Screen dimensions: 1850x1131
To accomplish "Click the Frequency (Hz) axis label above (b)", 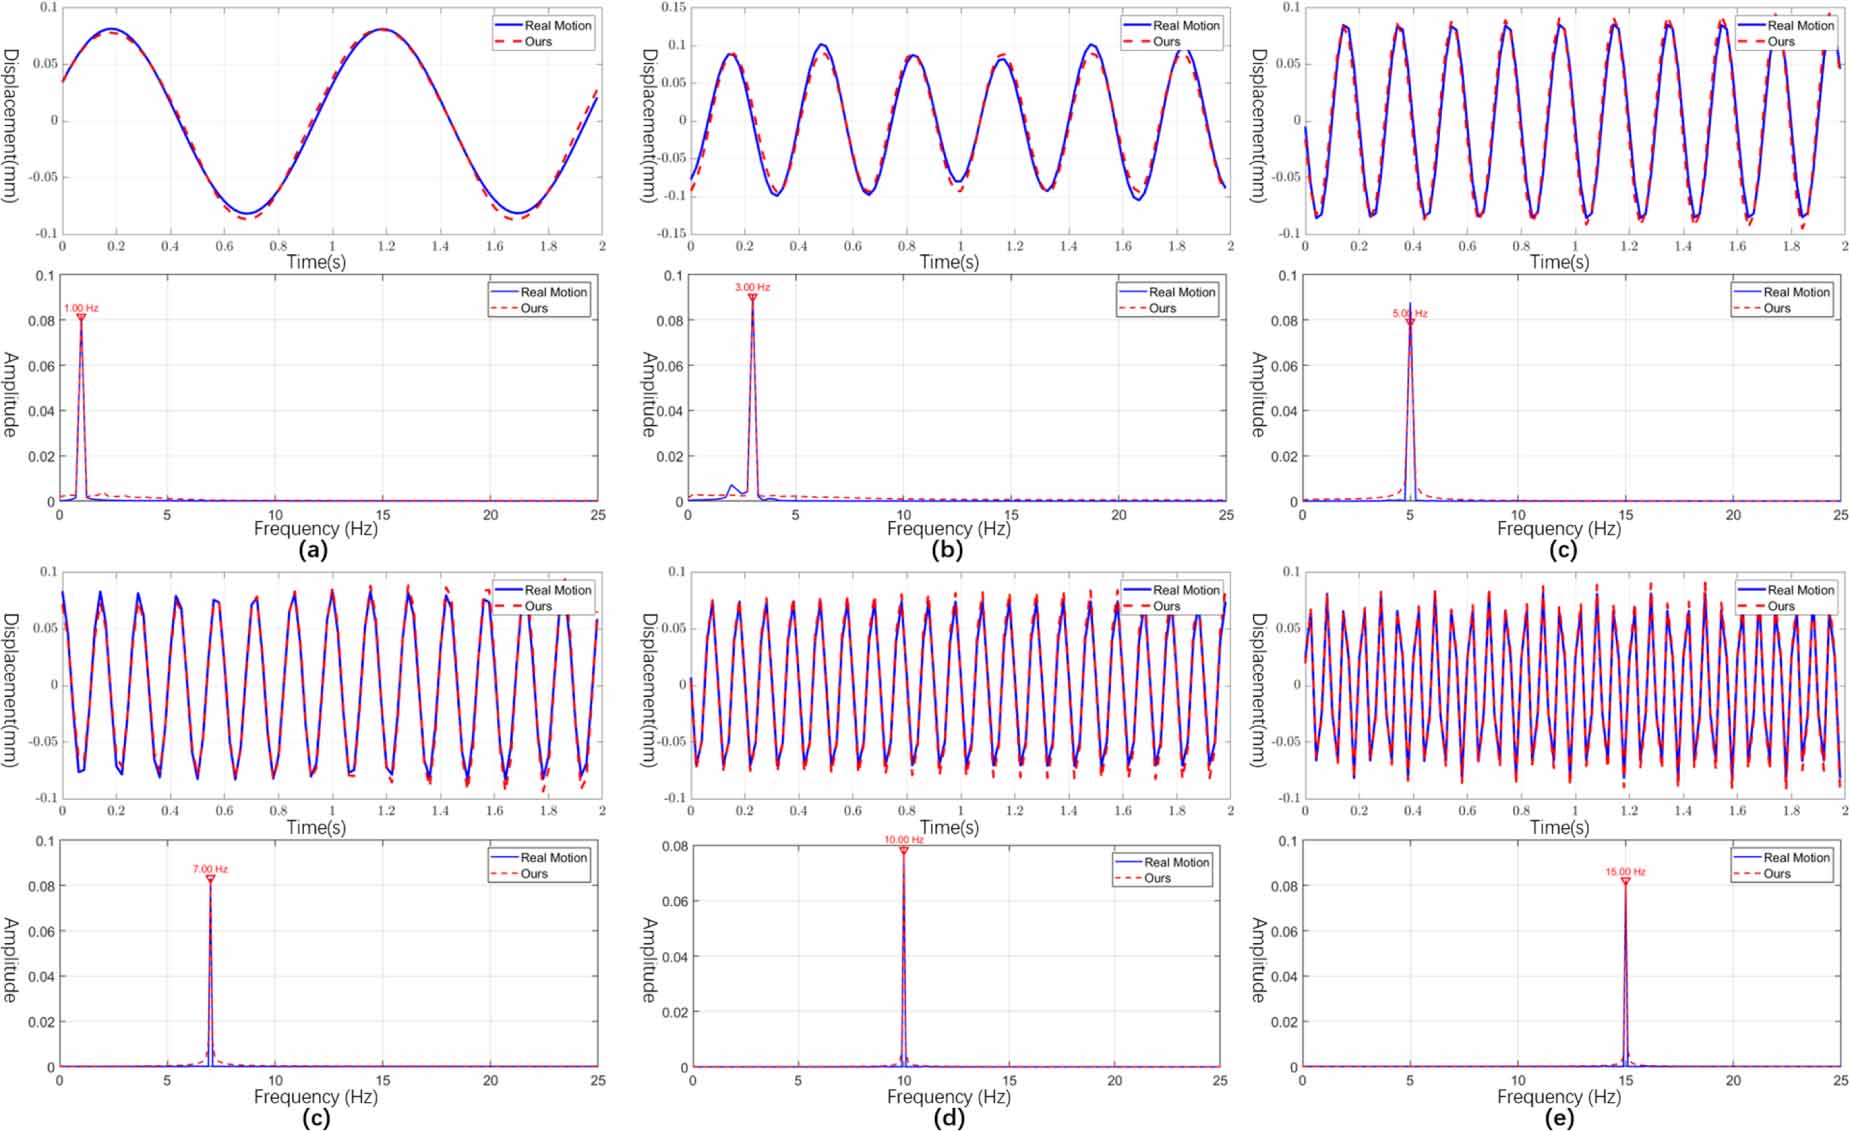I will pos(949,528).
